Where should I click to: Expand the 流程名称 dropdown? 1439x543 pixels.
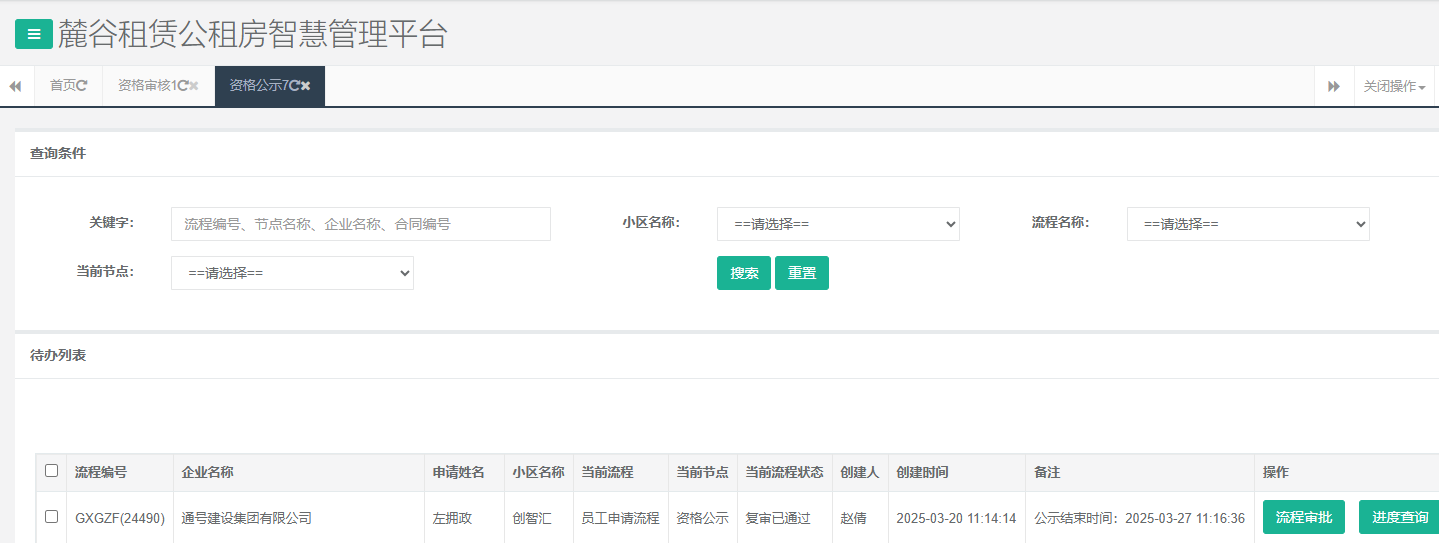pyautogui.click(x=1247, y=224)
